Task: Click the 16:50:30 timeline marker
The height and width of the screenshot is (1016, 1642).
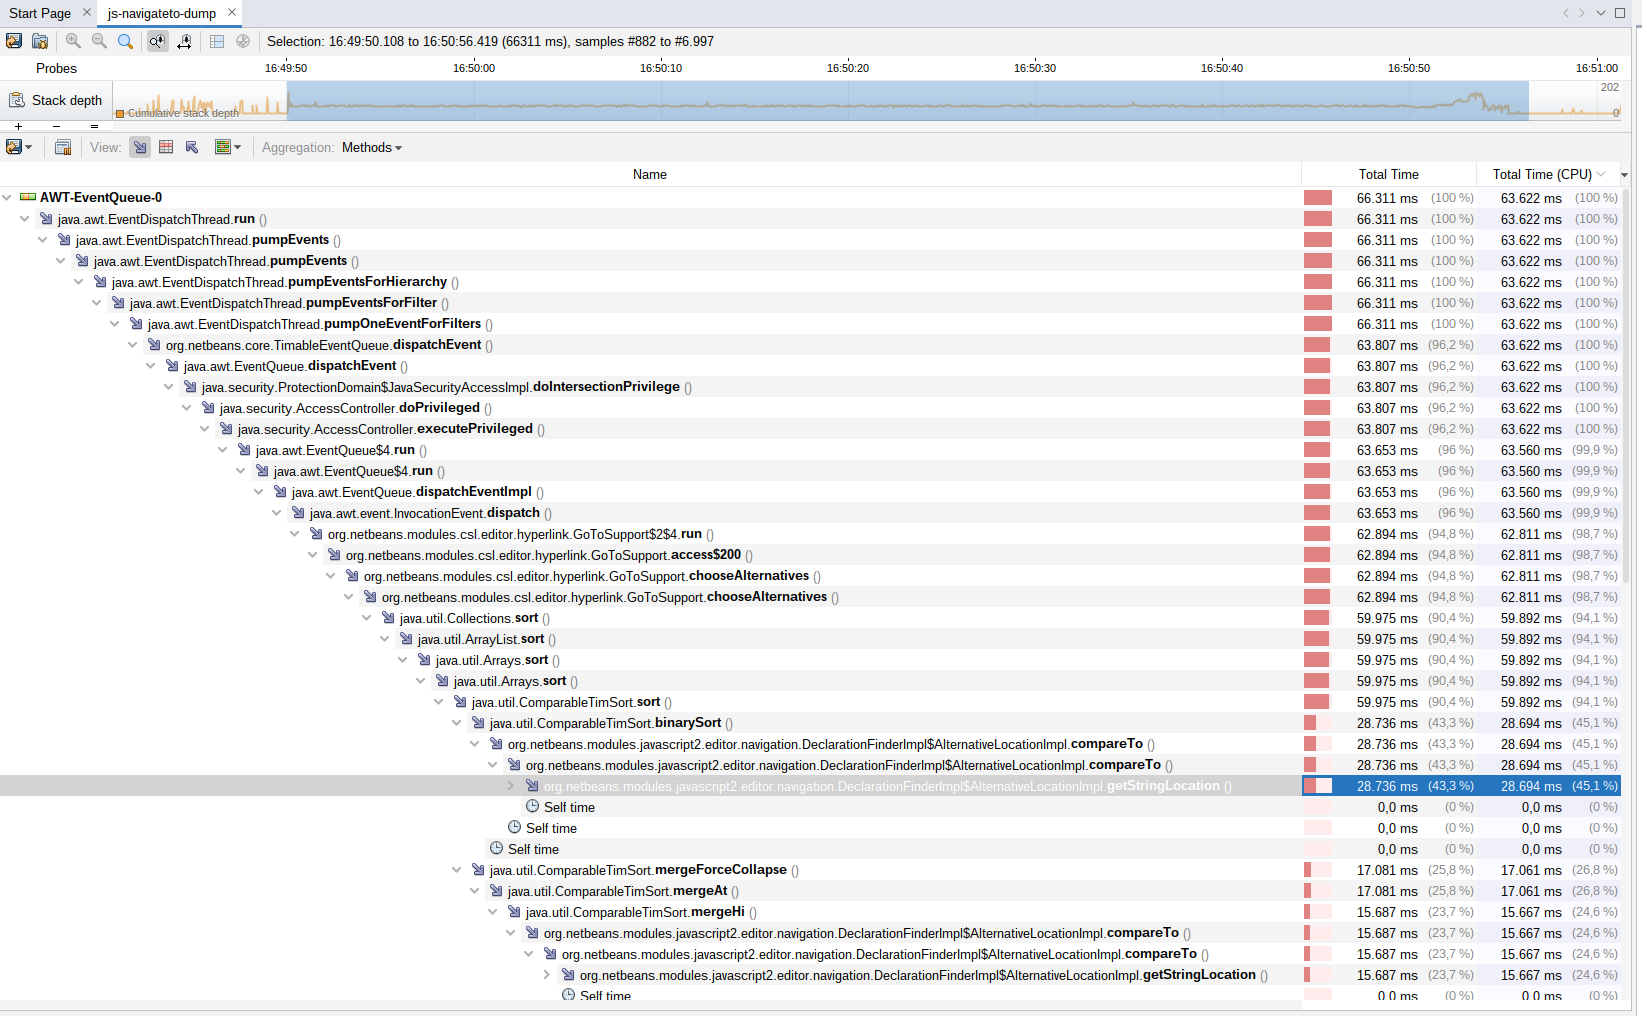Action: tap(1035, 68)
